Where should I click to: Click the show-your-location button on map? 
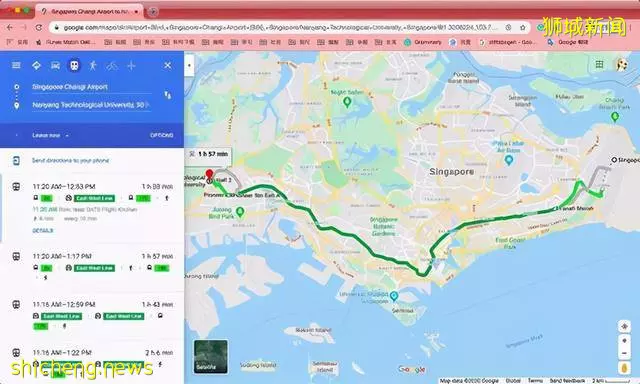click(x=624, y=326)
